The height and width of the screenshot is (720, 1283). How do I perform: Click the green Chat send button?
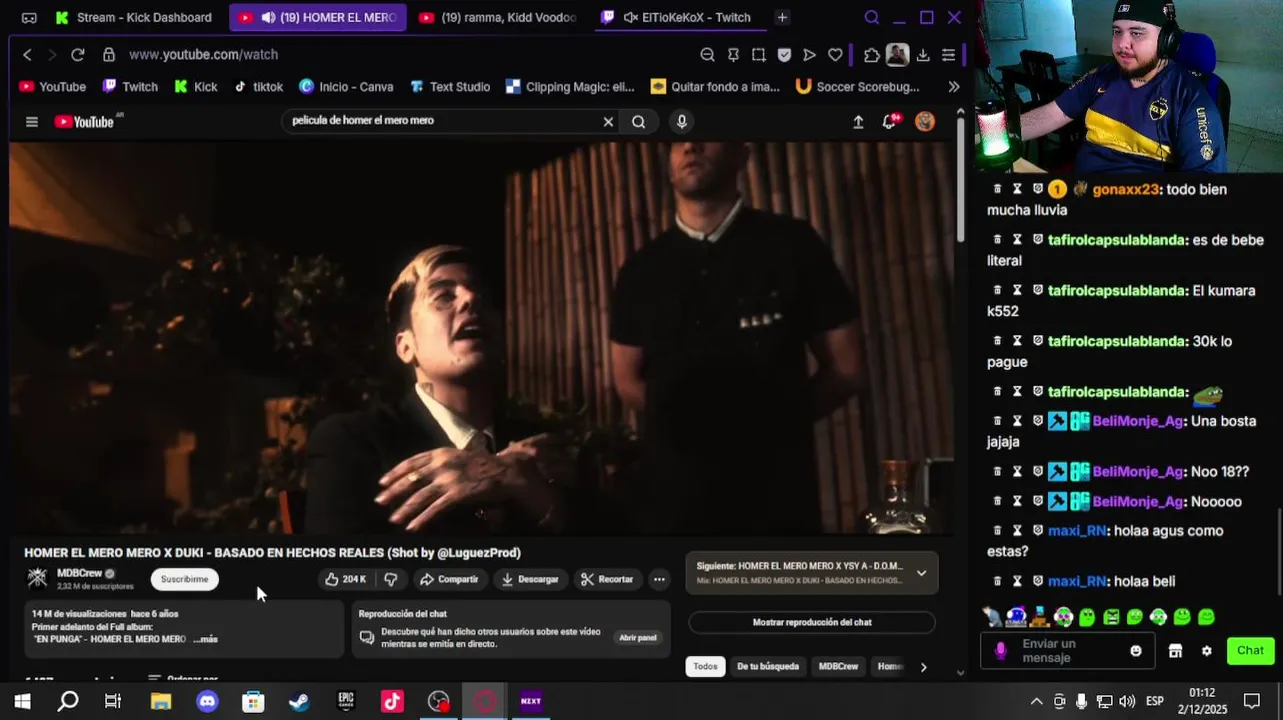tap(1250, 651)
